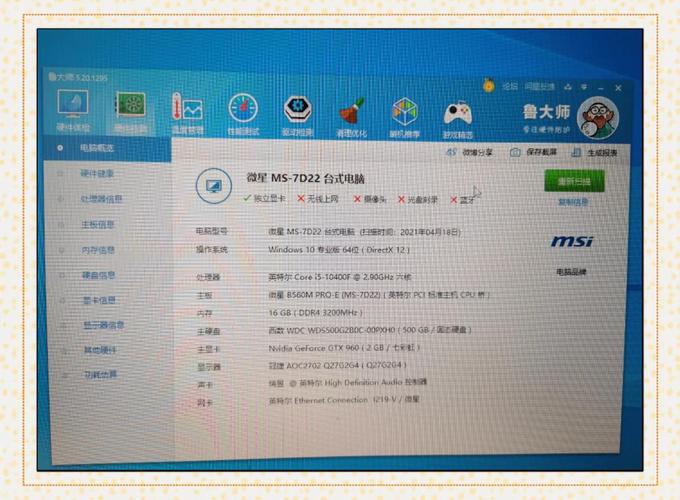Image resolution: width=680 pixels, height=500 pixels.
Task: Click the 鲁大师 brand title text
Action: pyautogui.click(x=546, y=112)
